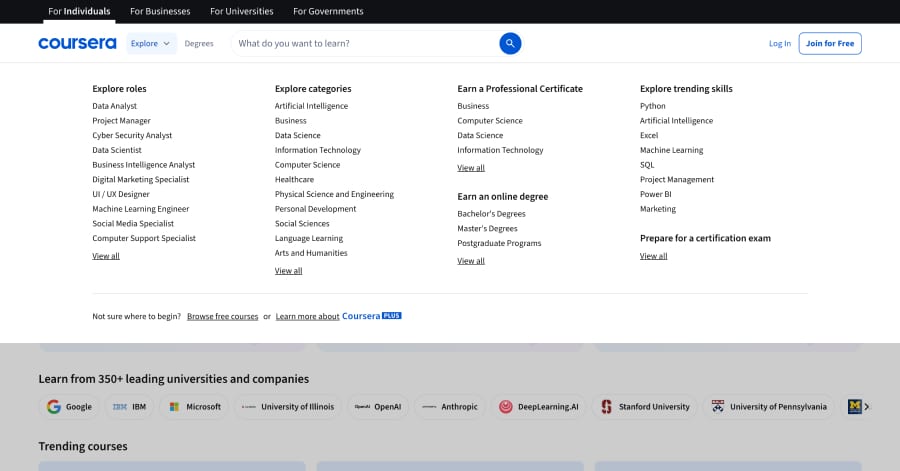Click Learn more about Coursera Plus
This screenshot has width=900, height=471.
[x=338, y=316]
